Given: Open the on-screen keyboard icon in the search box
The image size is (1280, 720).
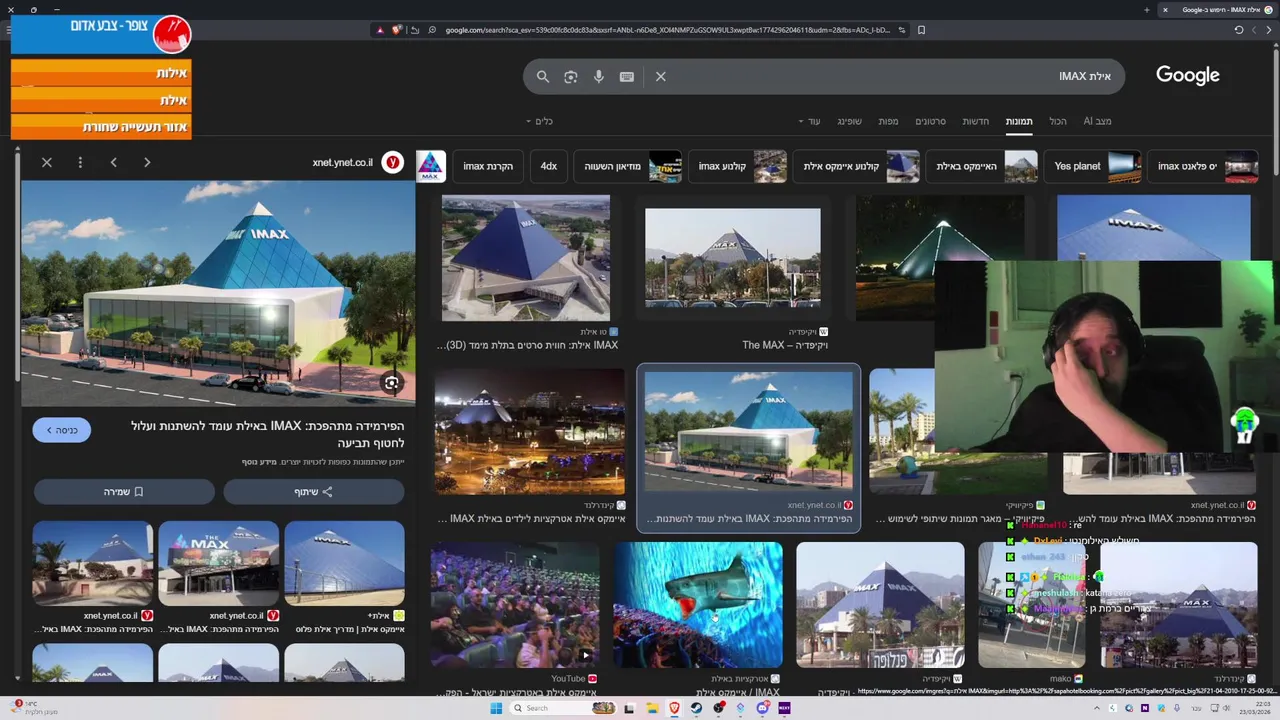Looking at the screenshot, I should tap(627, 76).
